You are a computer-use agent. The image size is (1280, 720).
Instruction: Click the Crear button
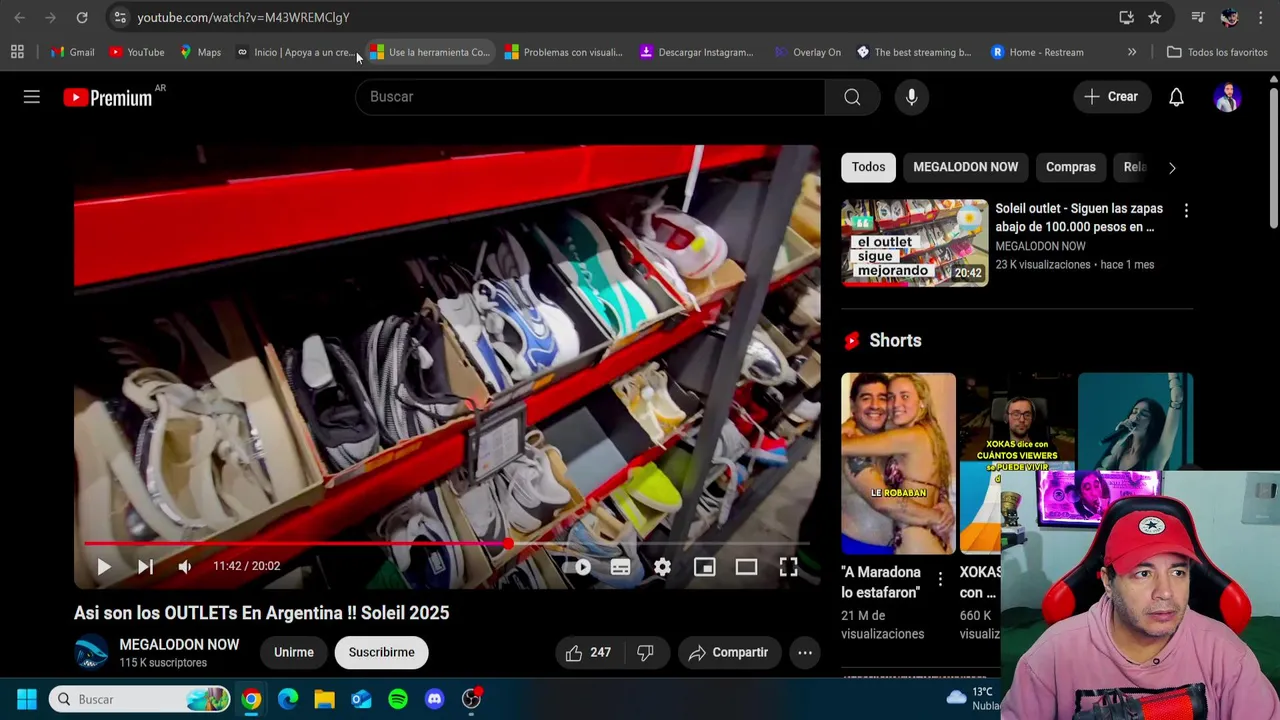pos(1111,97)
